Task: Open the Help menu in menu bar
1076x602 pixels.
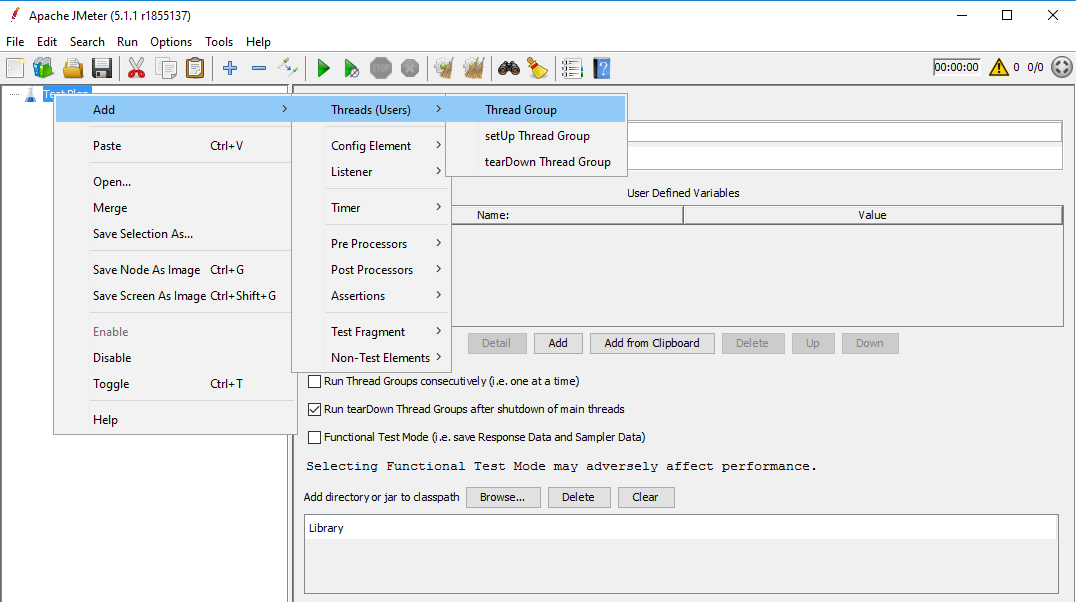Action: (258, 42)
